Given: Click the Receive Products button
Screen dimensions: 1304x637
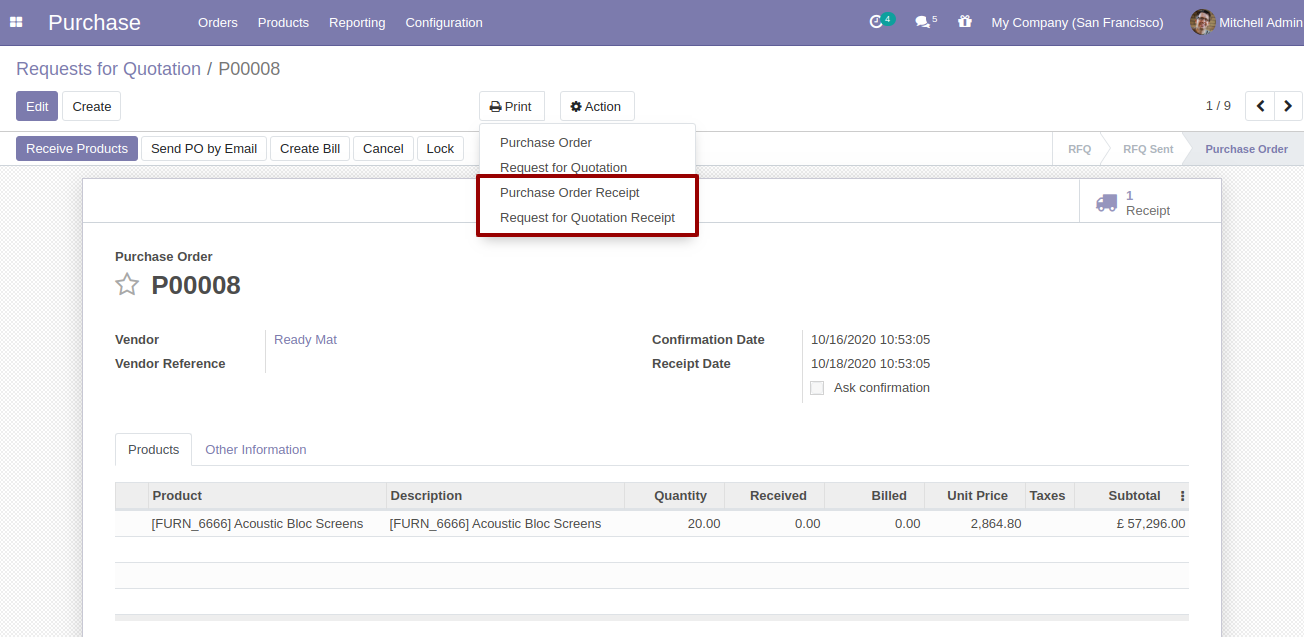Looking at the screenshot, I should pos(76,148).
